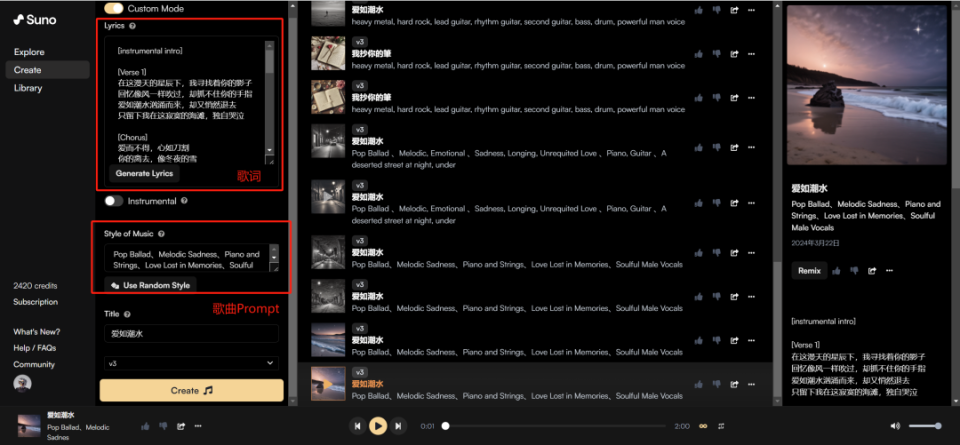Viewport: 960px width, 445px height.
Task: Go to Explore in the sidebar
Action: (29, 52)
